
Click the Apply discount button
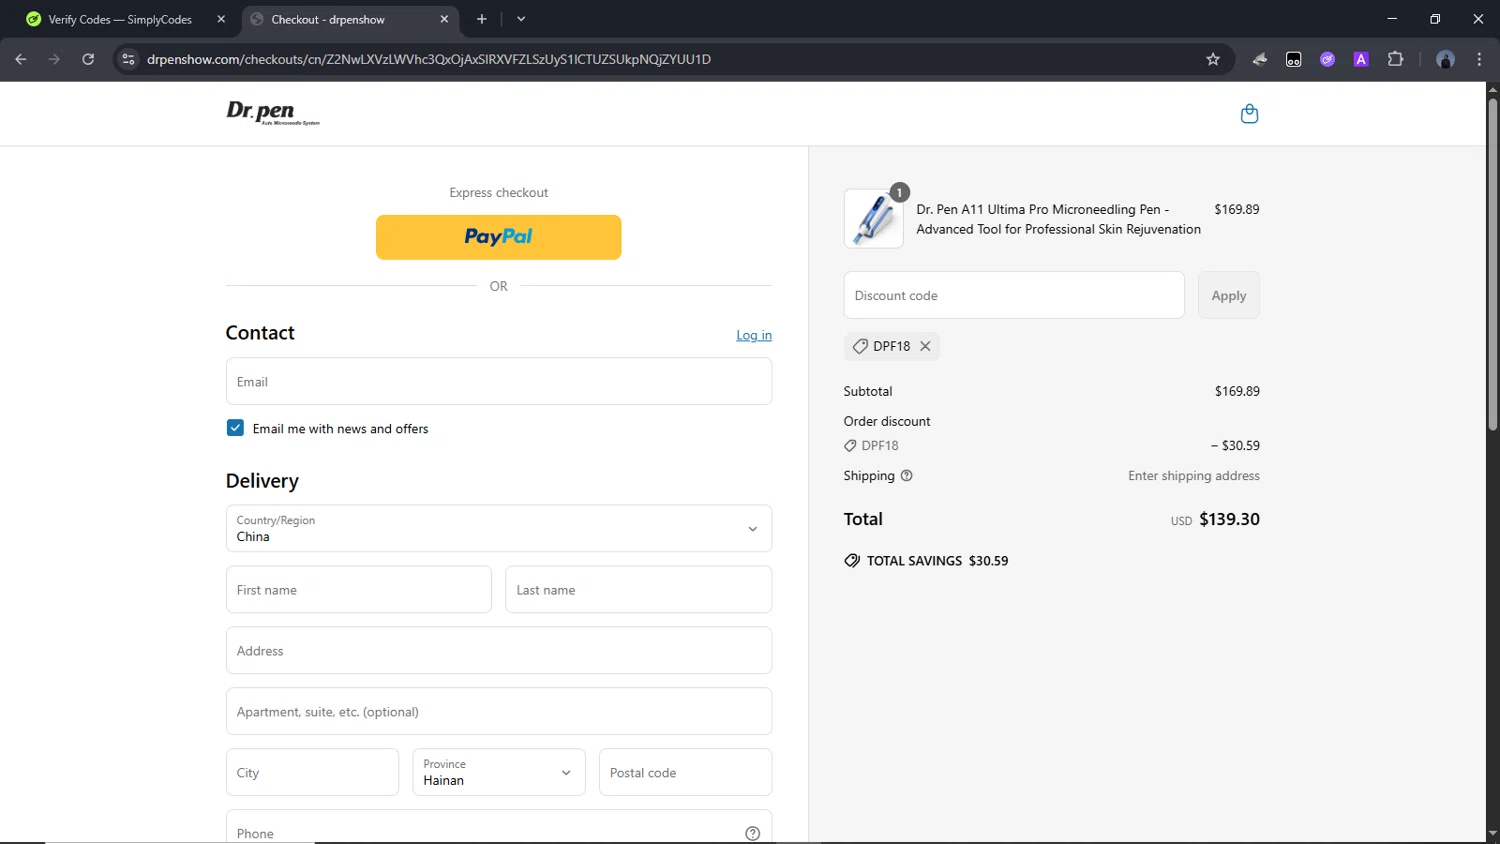coord(1229,295)
